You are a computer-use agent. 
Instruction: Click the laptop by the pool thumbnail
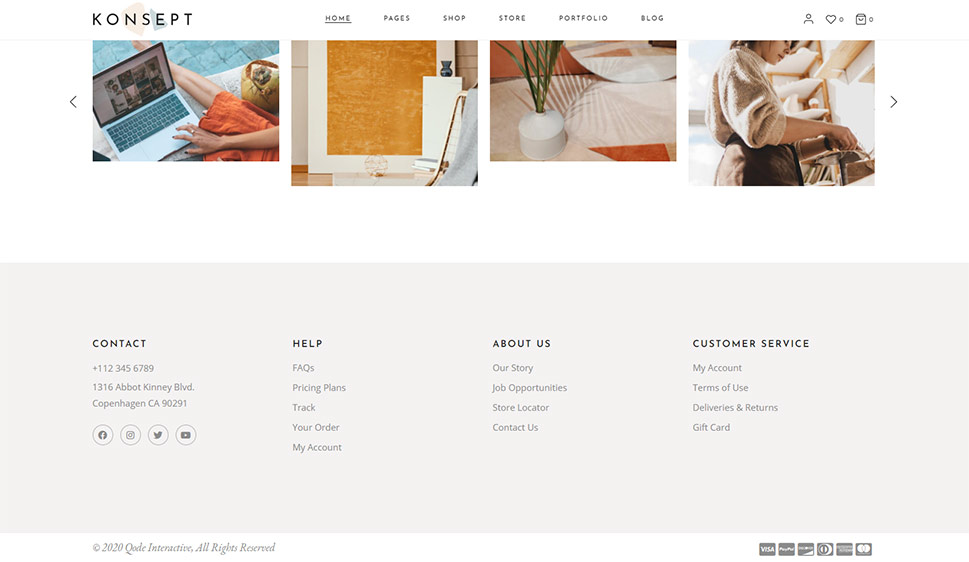(x=185, y=101)
